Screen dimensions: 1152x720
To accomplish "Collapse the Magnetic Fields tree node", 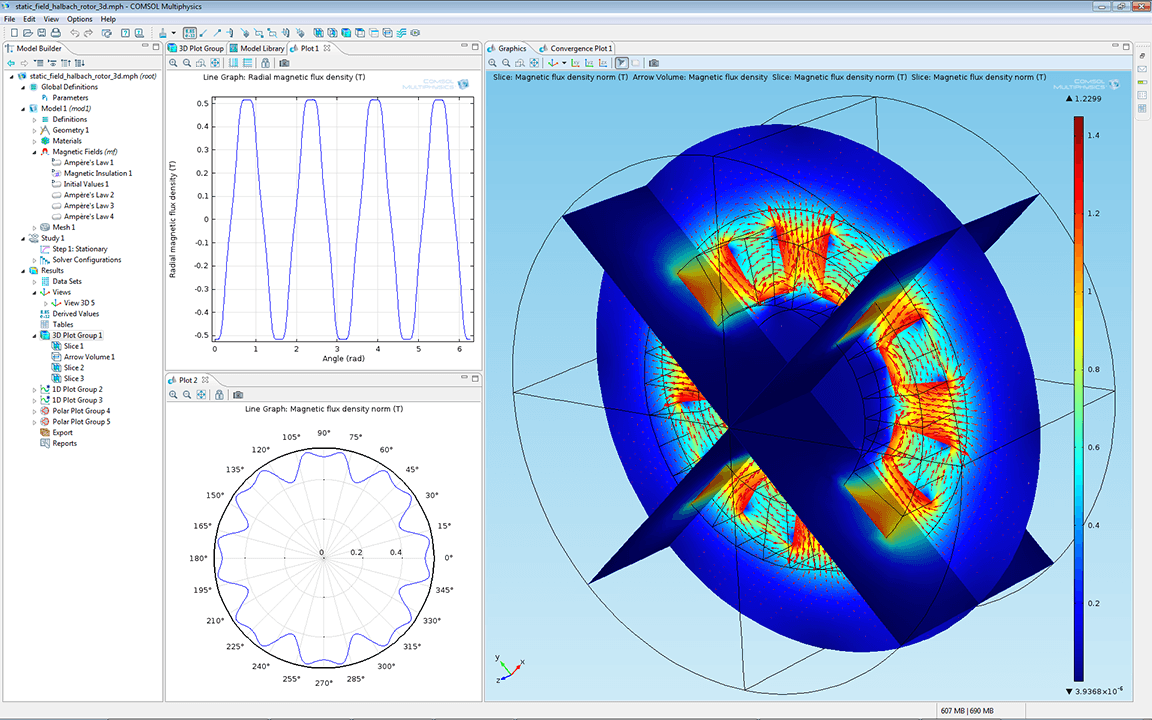I will 34,152.
